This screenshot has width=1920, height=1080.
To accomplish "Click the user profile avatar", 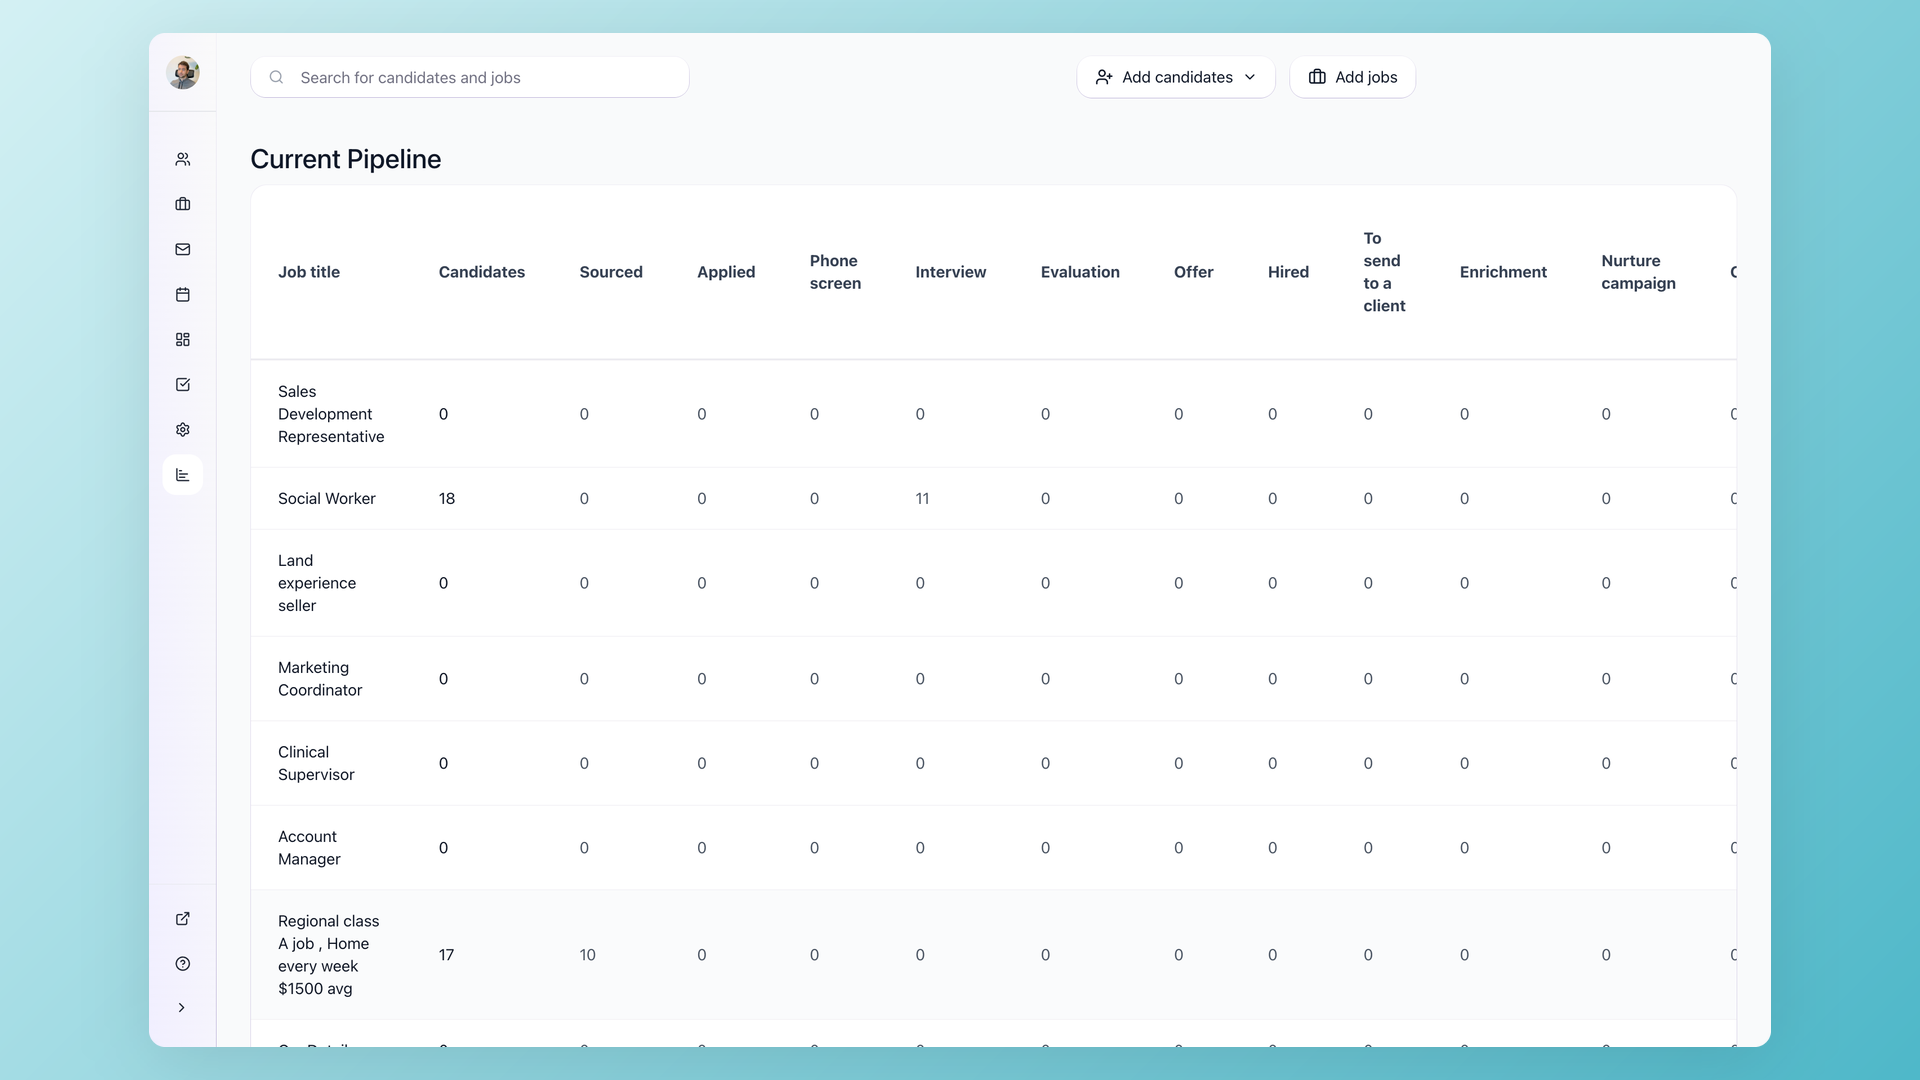I will click(183, 72).
